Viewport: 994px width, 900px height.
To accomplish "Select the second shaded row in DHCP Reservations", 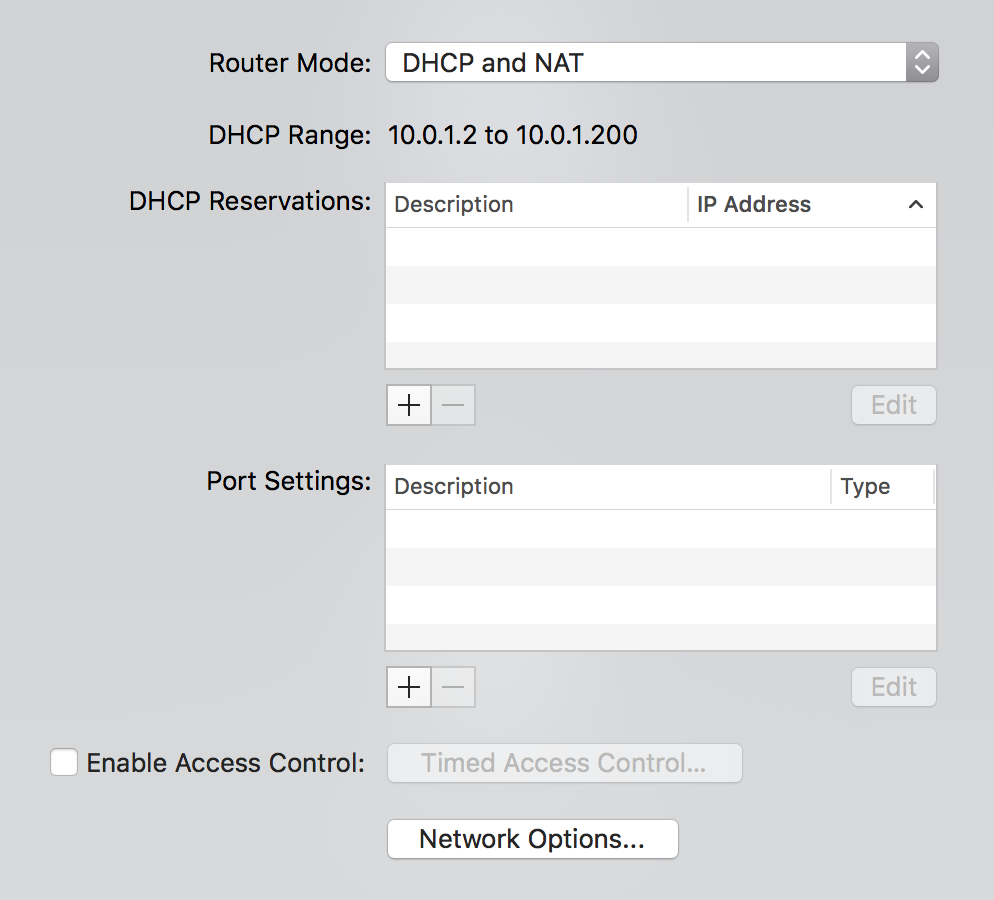I will pos(660,355).
